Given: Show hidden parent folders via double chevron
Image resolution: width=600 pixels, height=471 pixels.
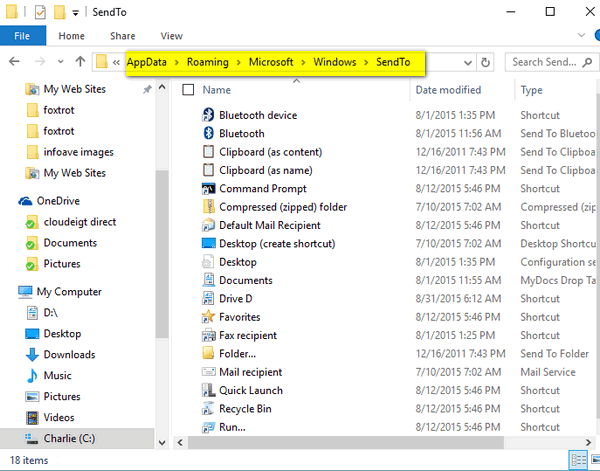Looking at the screenshot, I should pos(116,62).
